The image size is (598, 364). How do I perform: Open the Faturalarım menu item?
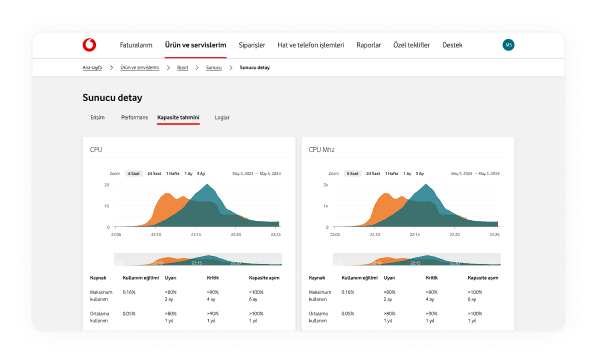(136, 45)
